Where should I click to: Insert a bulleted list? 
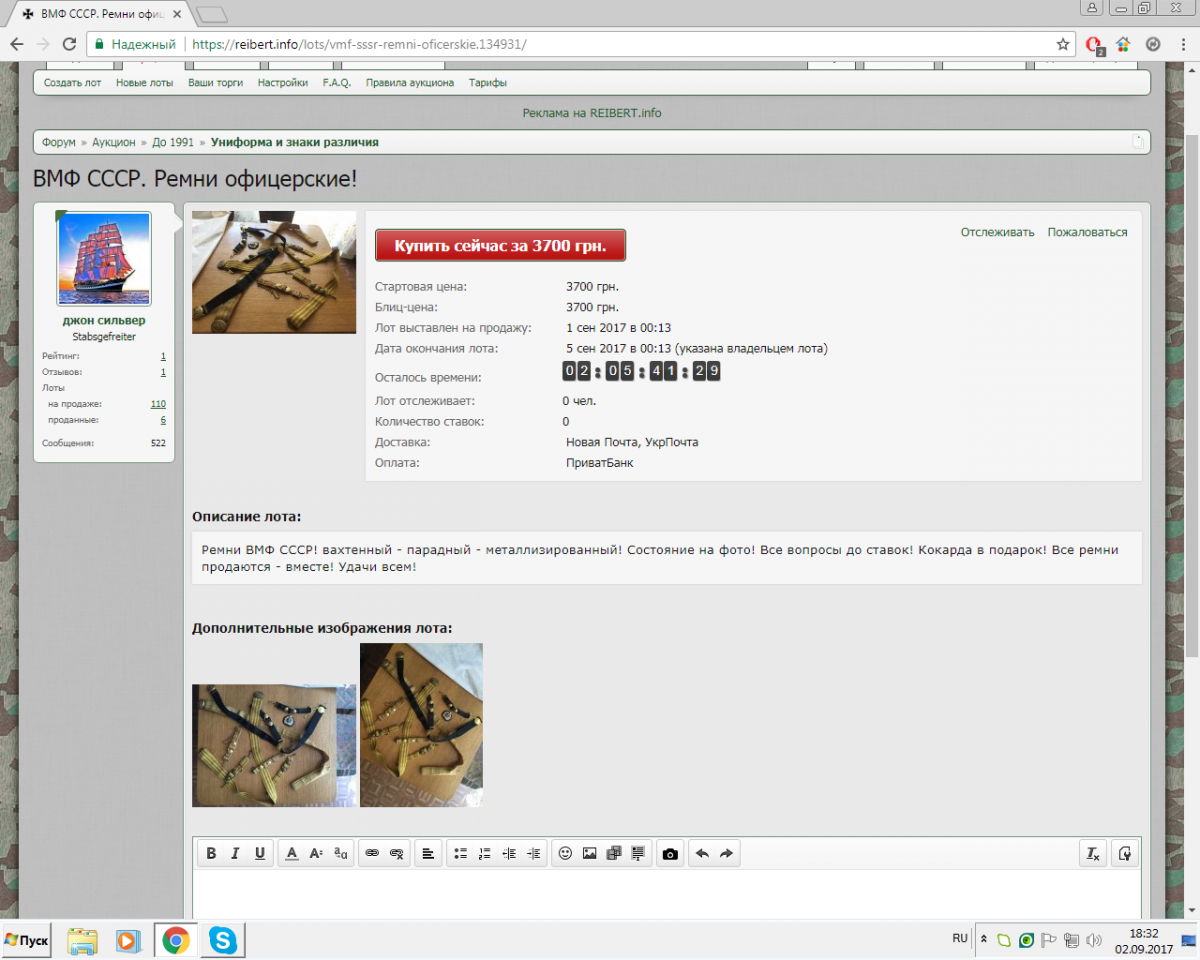point(461,854)
